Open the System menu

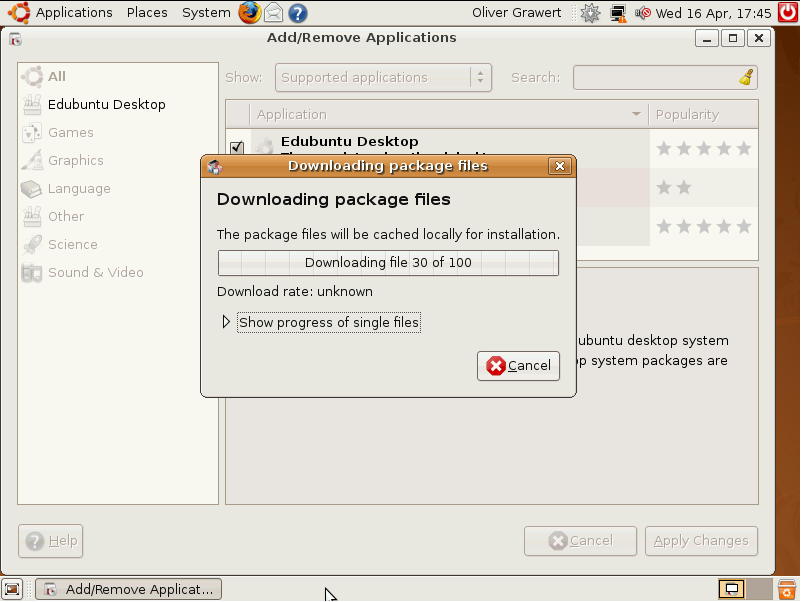(206, 13)
